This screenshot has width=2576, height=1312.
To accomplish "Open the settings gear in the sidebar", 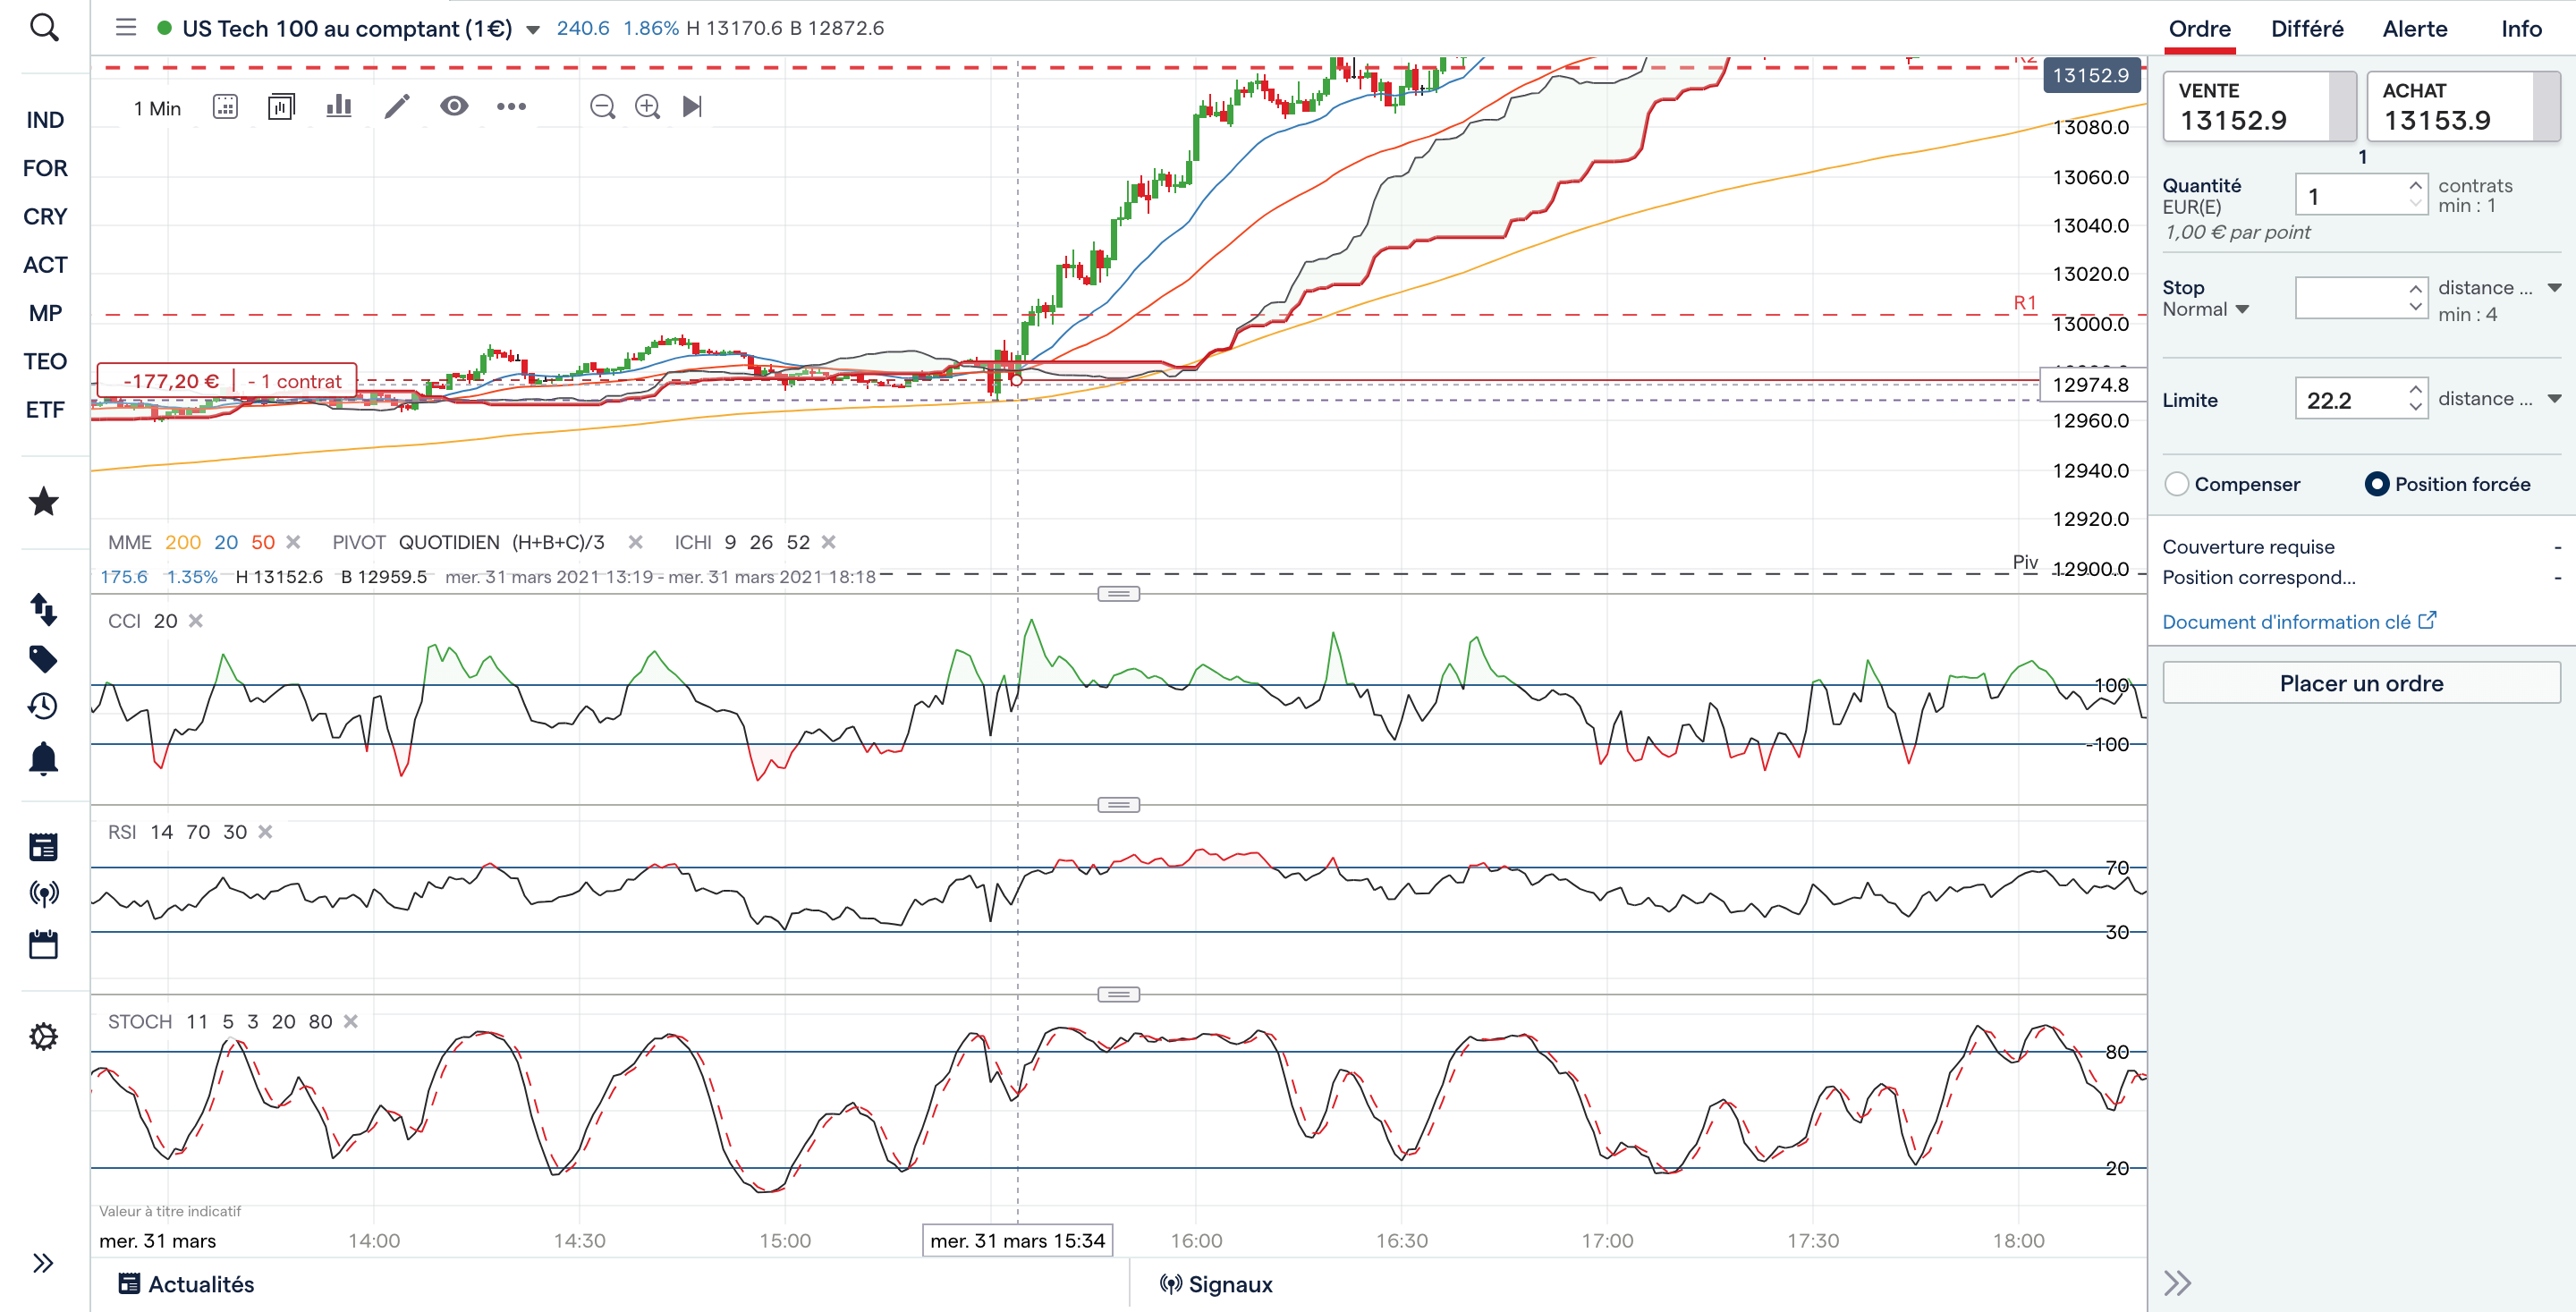I will point(44,1036).
